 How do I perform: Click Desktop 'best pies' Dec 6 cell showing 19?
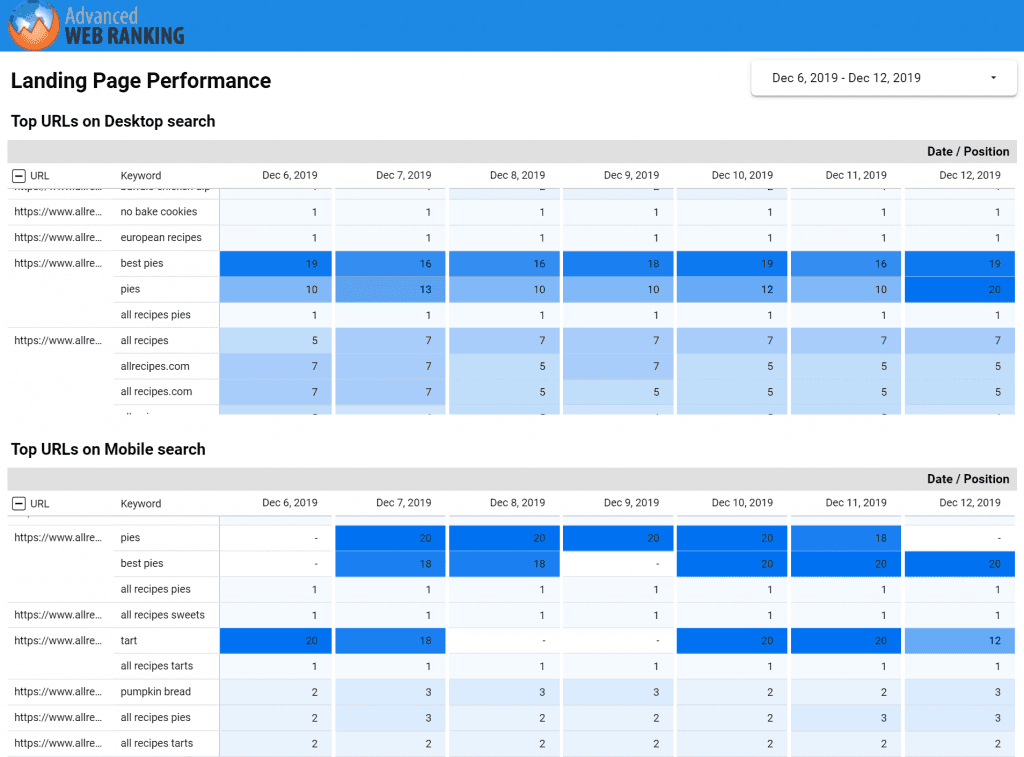coord(276,264)
